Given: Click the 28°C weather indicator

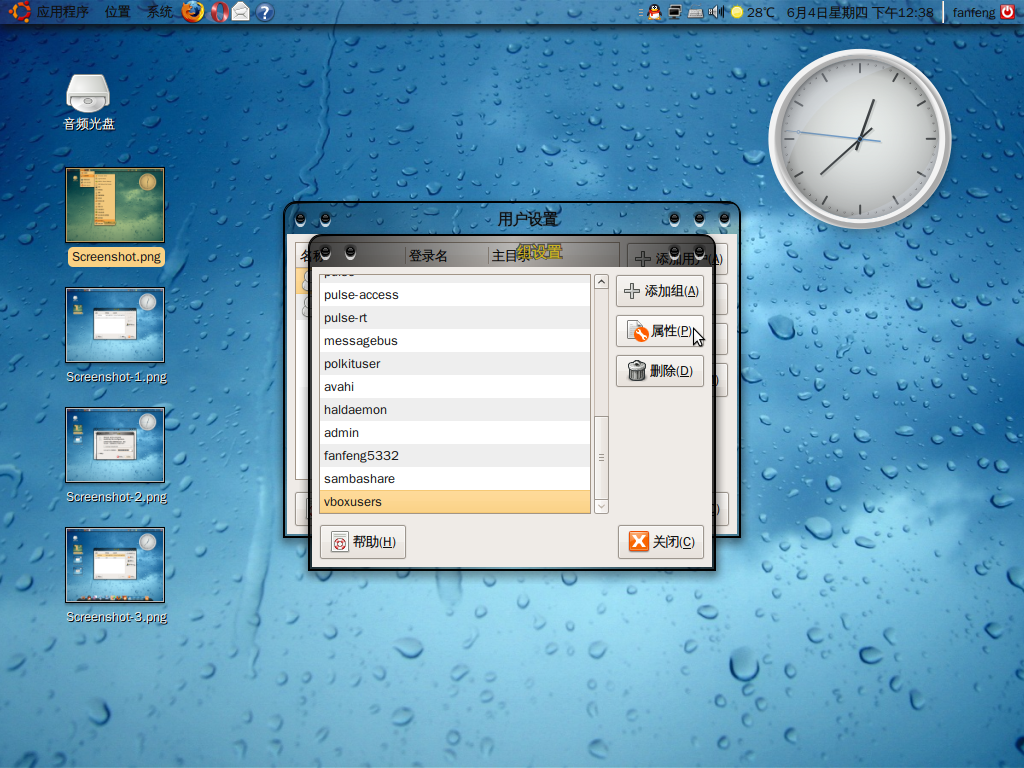Looking at the screenshot, I should (753, 12).
